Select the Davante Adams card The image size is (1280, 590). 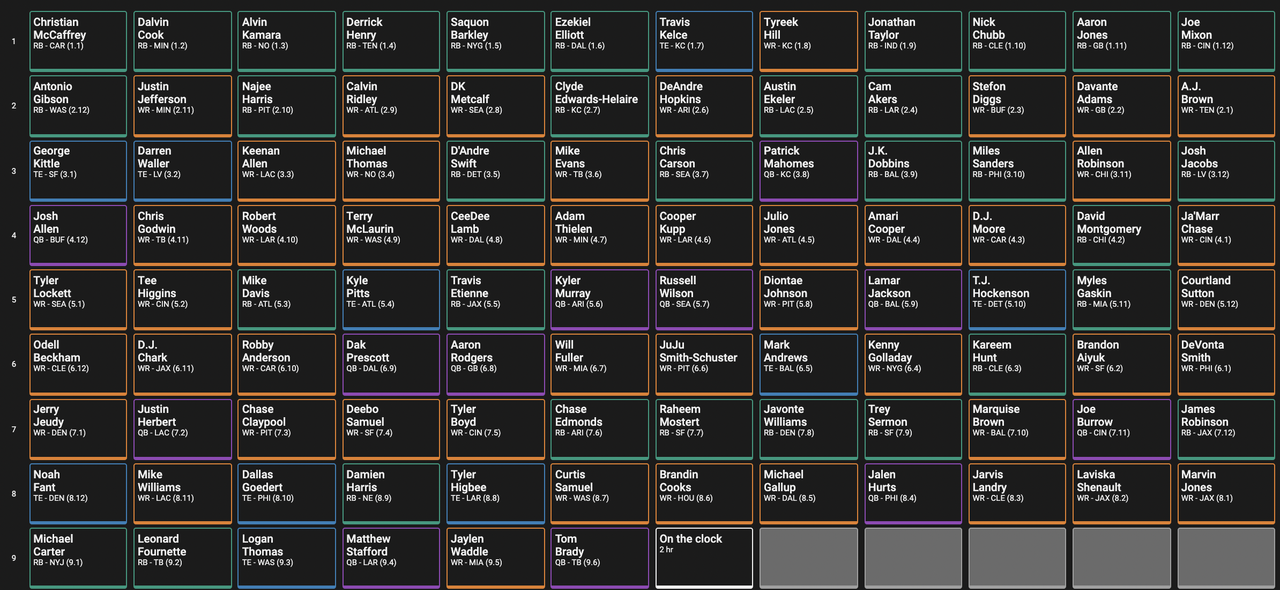coord(1121,106)
